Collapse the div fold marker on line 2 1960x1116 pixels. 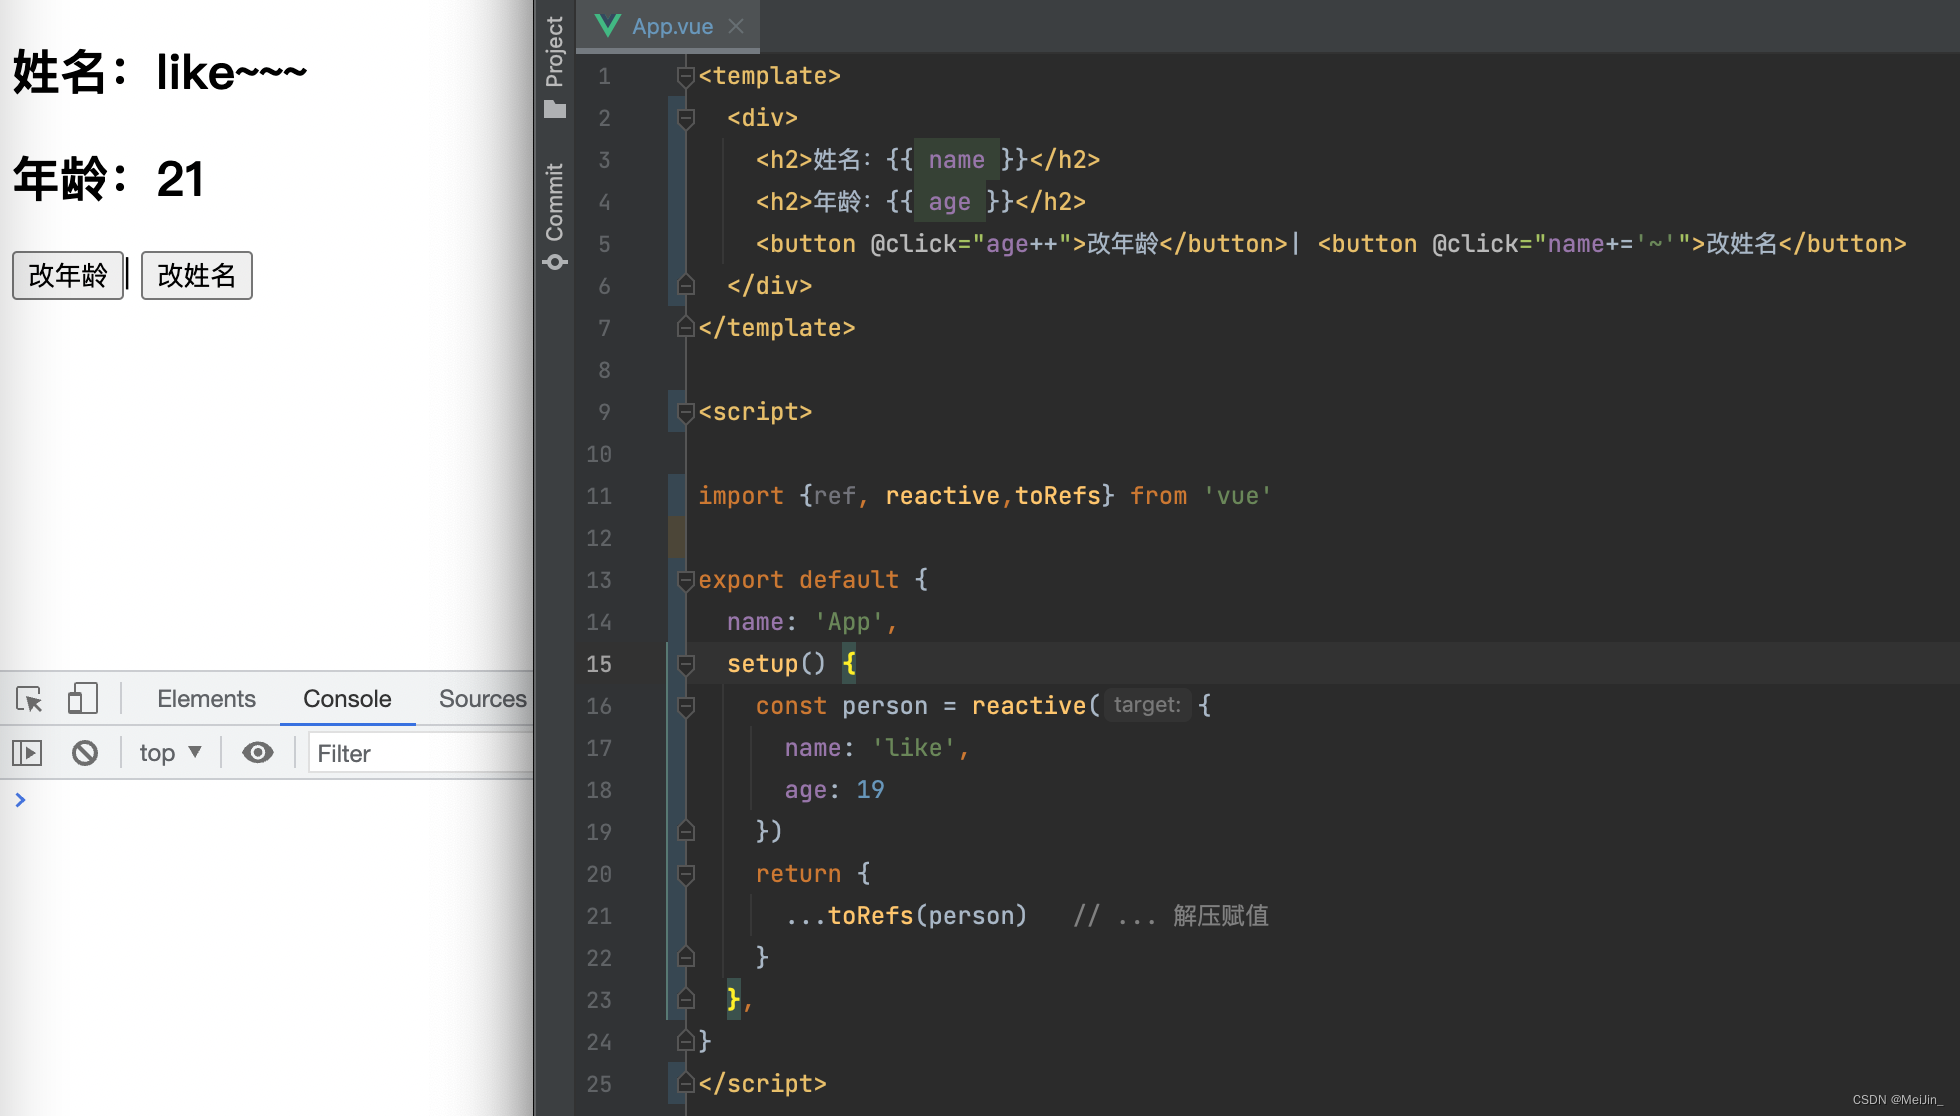click(x=686, y=118)
